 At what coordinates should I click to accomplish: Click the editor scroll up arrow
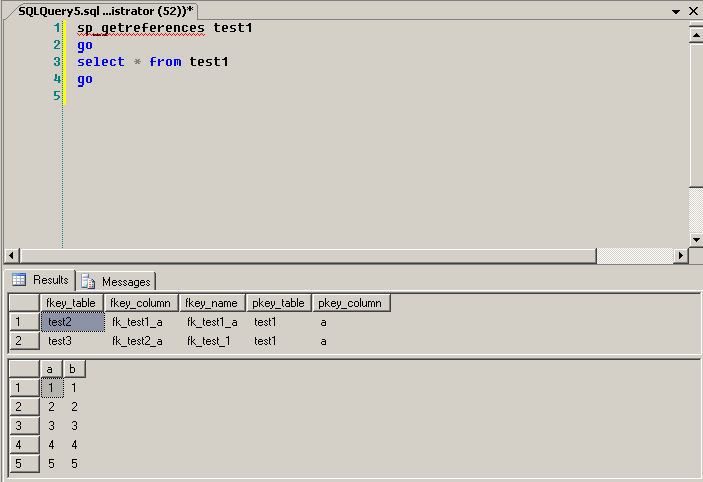[696, 35]
